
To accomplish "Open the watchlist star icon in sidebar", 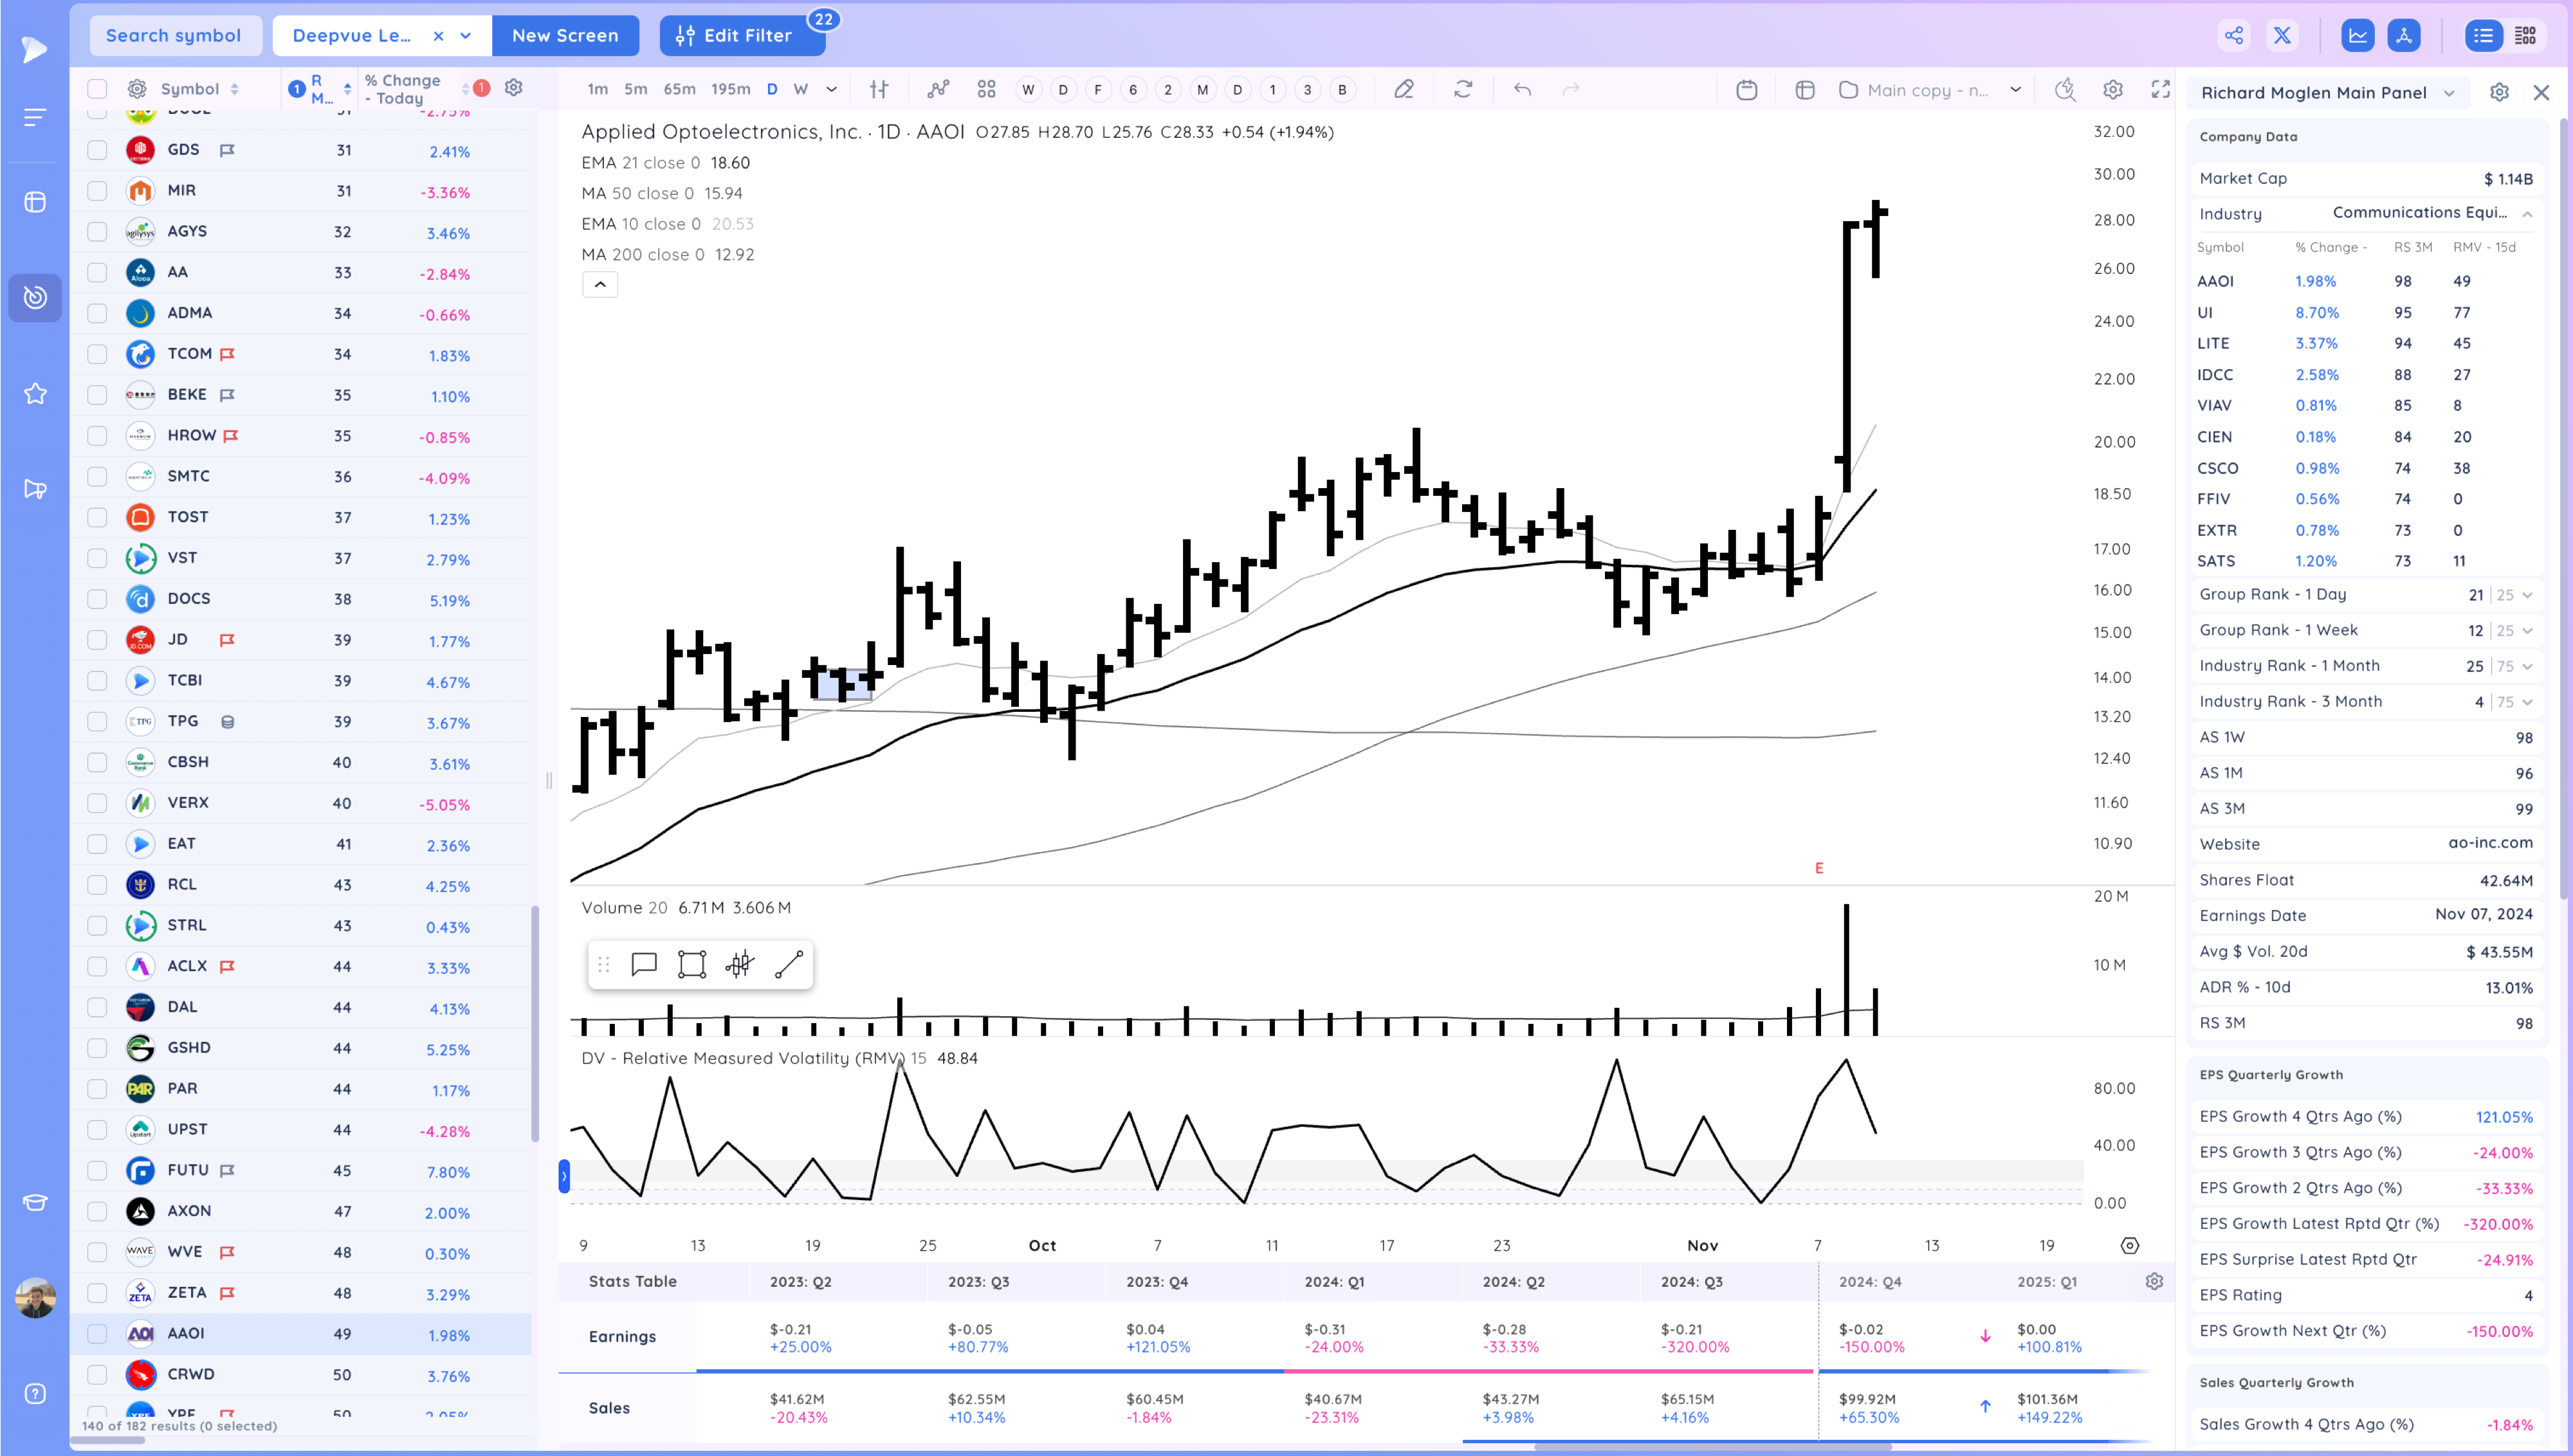I will 35,394.
